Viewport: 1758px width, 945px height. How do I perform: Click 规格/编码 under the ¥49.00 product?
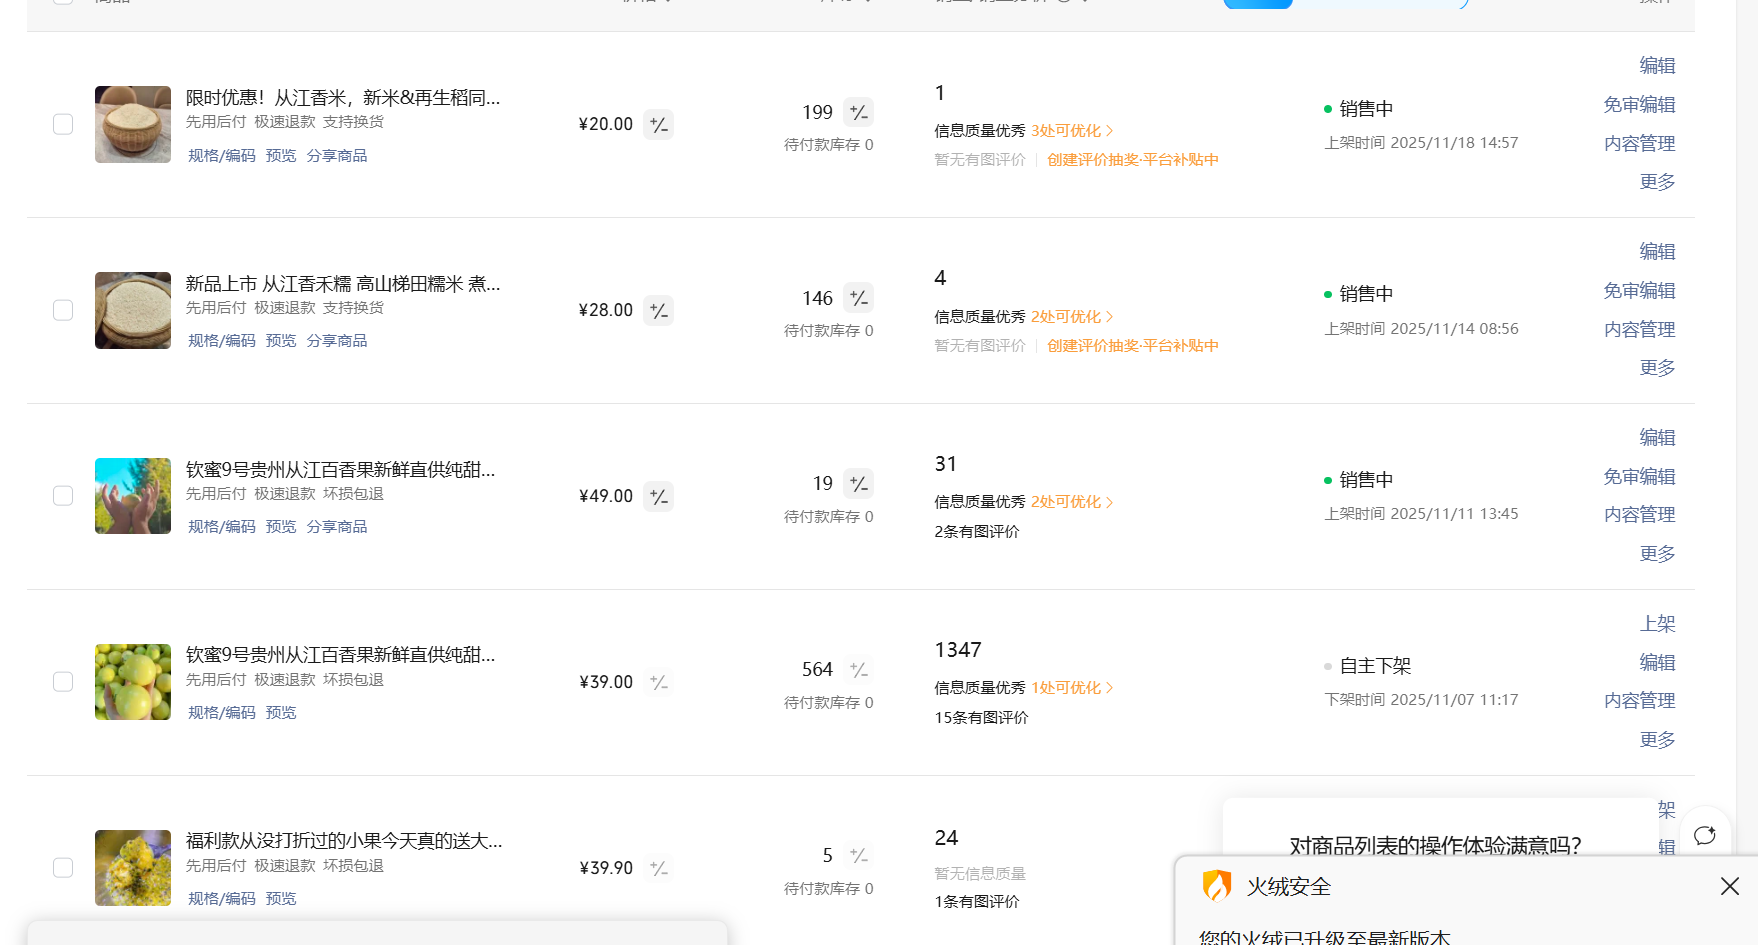coord(221,527)
